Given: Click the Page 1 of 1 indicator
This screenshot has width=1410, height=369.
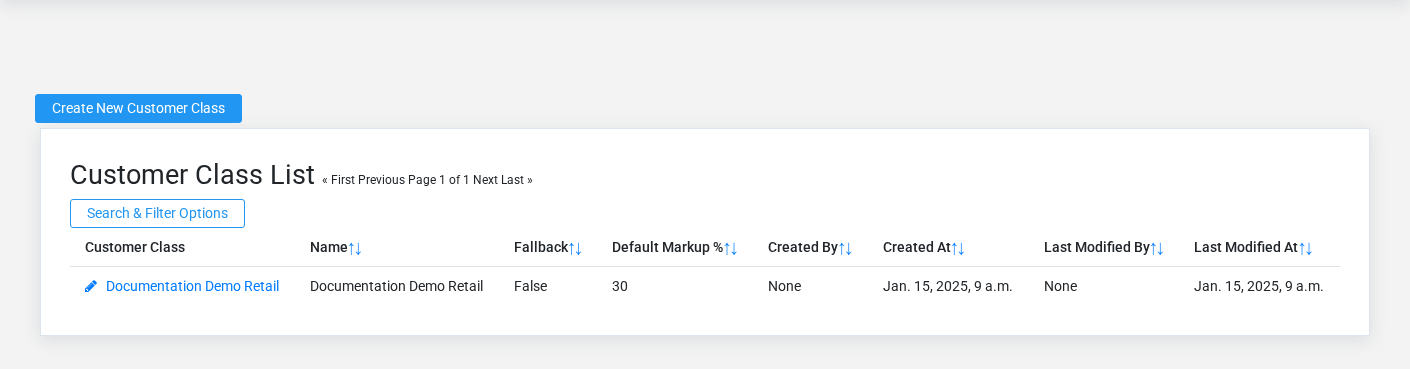Looking at the screenshot, I should pos(439,180).
